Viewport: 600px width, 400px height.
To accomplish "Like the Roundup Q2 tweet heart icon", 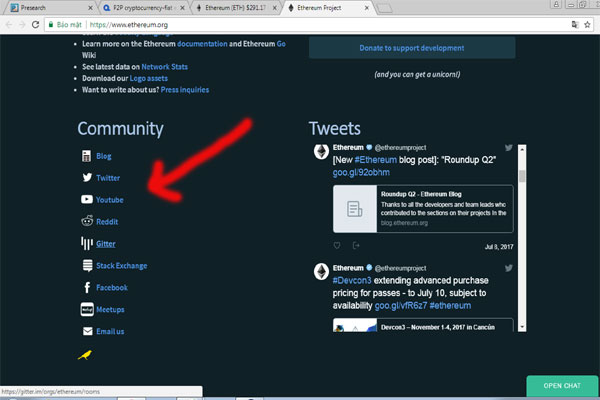I will [337, 245].
